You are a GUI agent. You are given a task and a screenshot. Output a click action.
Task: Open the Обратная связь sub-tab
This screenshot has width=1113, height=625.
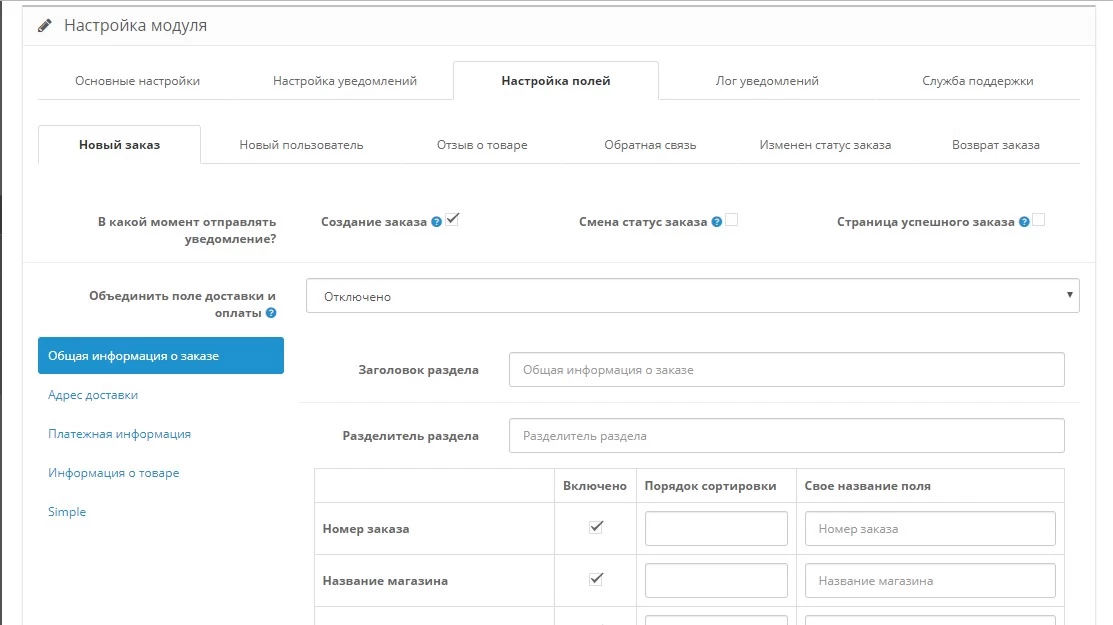click(x=650, y=145)
